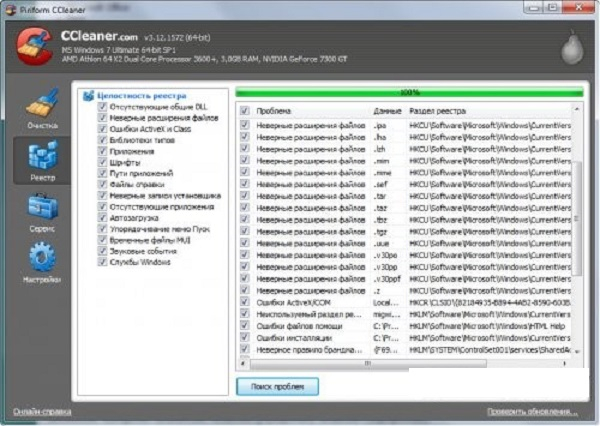Select the Реестр registry cubes icon
Viewport: 600px width, 426px height.
[x=42, y=154]
